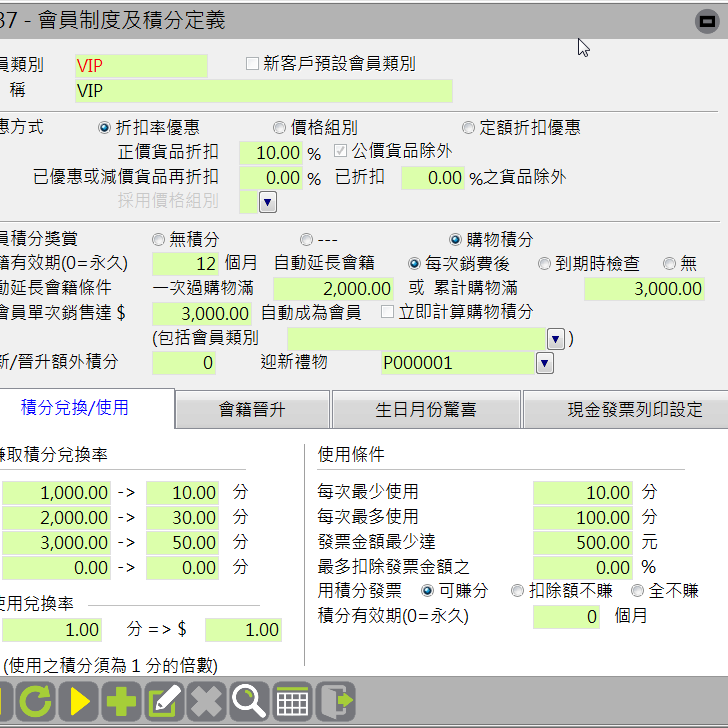Click the green refresh arrow icon
728x728 pixels.
tap(35, 702)
